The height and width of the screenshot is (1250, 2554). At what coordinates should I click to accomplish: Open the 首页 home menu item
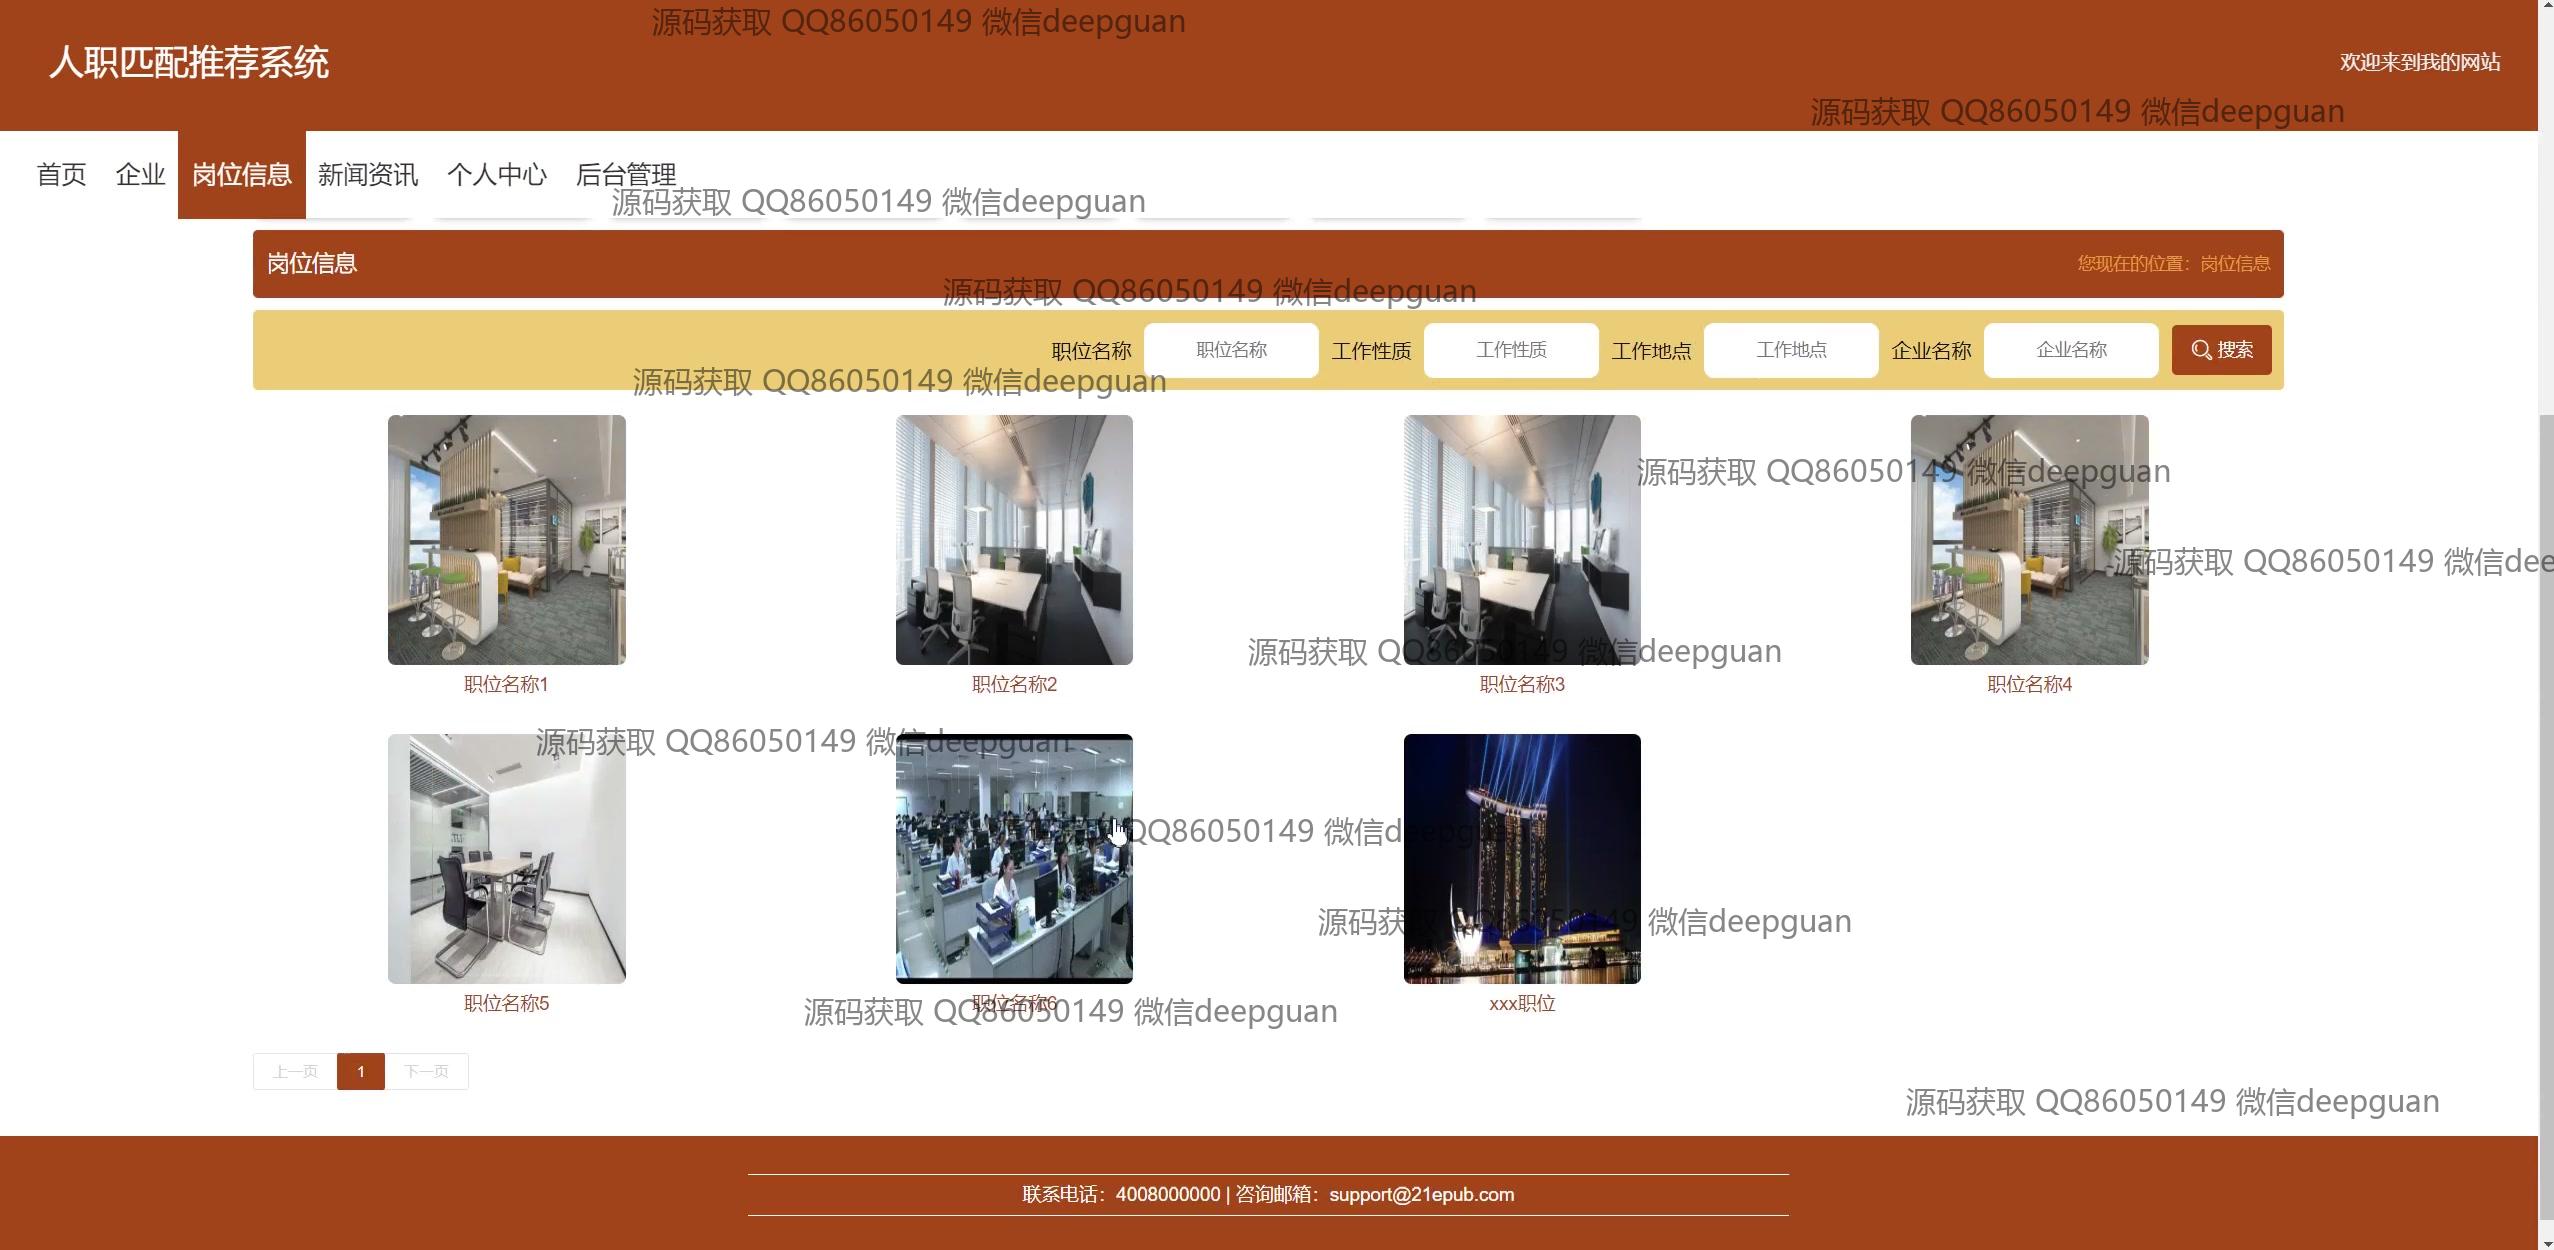pos(62,175)
